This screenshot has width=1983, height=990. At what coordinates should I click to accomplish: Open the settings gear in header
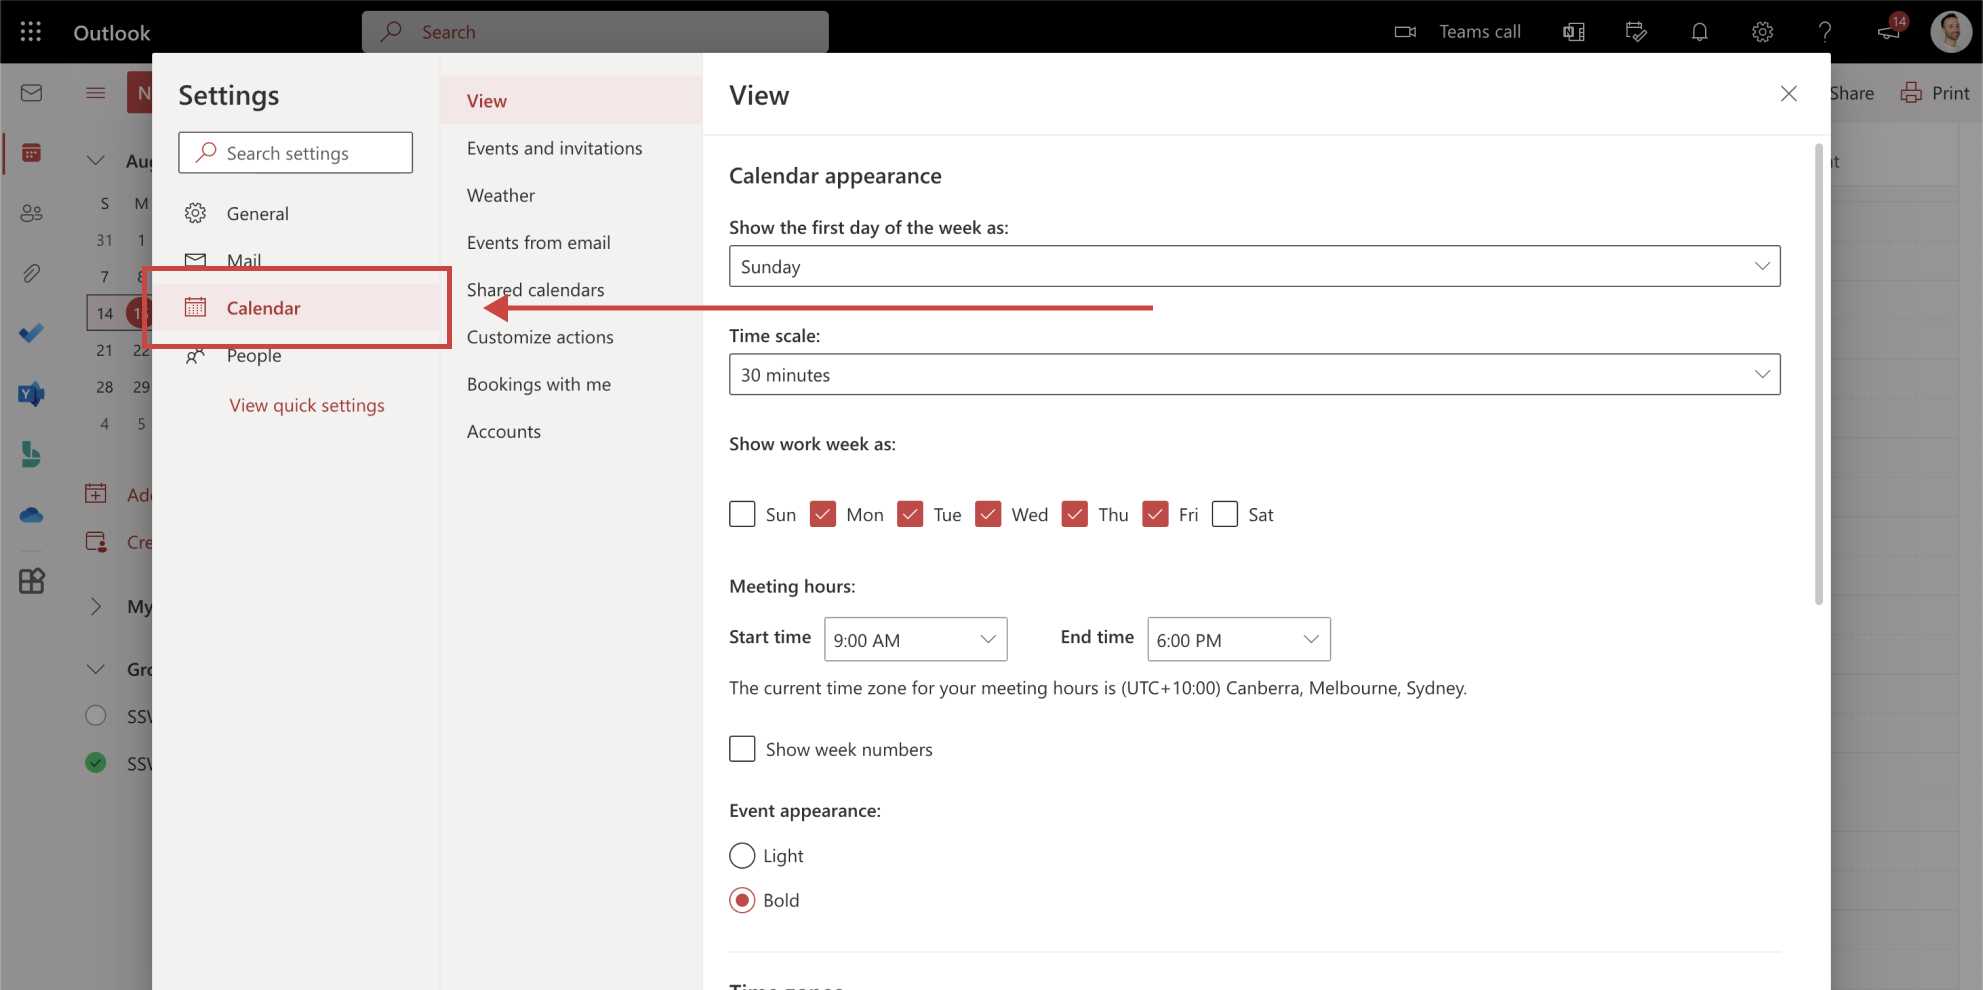pos(1762,32)
